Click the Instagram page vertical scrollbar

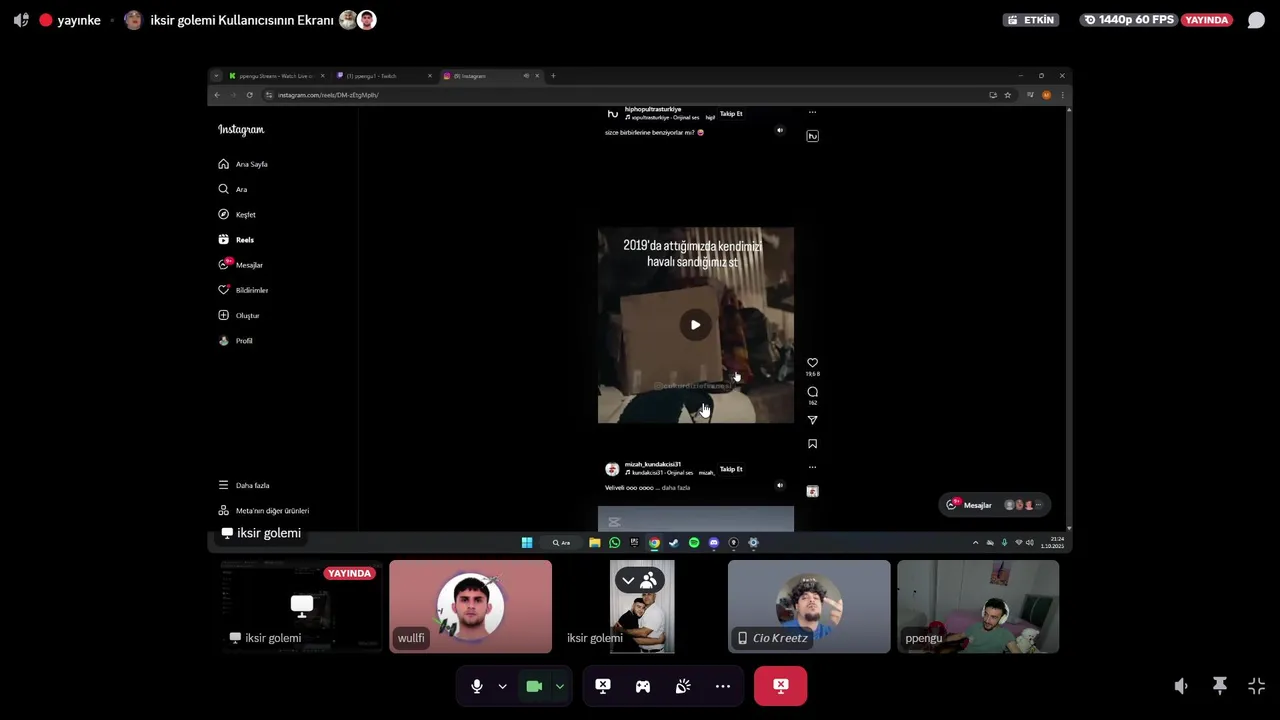tap(1069, 317)
